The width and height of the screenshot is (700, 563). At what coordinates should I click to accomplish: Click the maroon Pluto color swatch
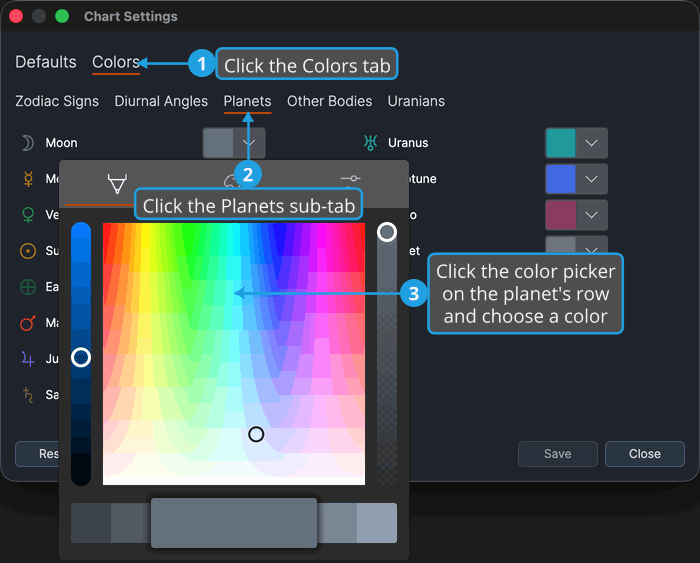click(561, 215)
